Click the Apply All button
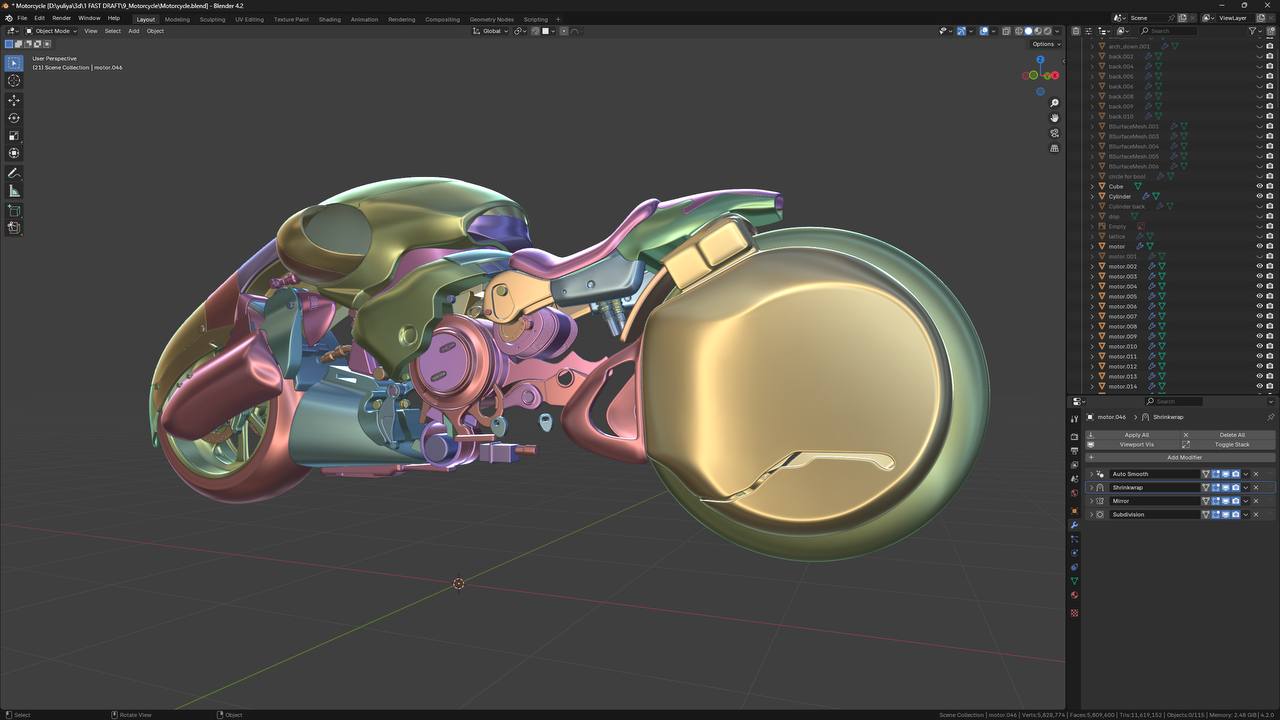The height and width of the screenshot is (720, 1280). click(1132, 435)
